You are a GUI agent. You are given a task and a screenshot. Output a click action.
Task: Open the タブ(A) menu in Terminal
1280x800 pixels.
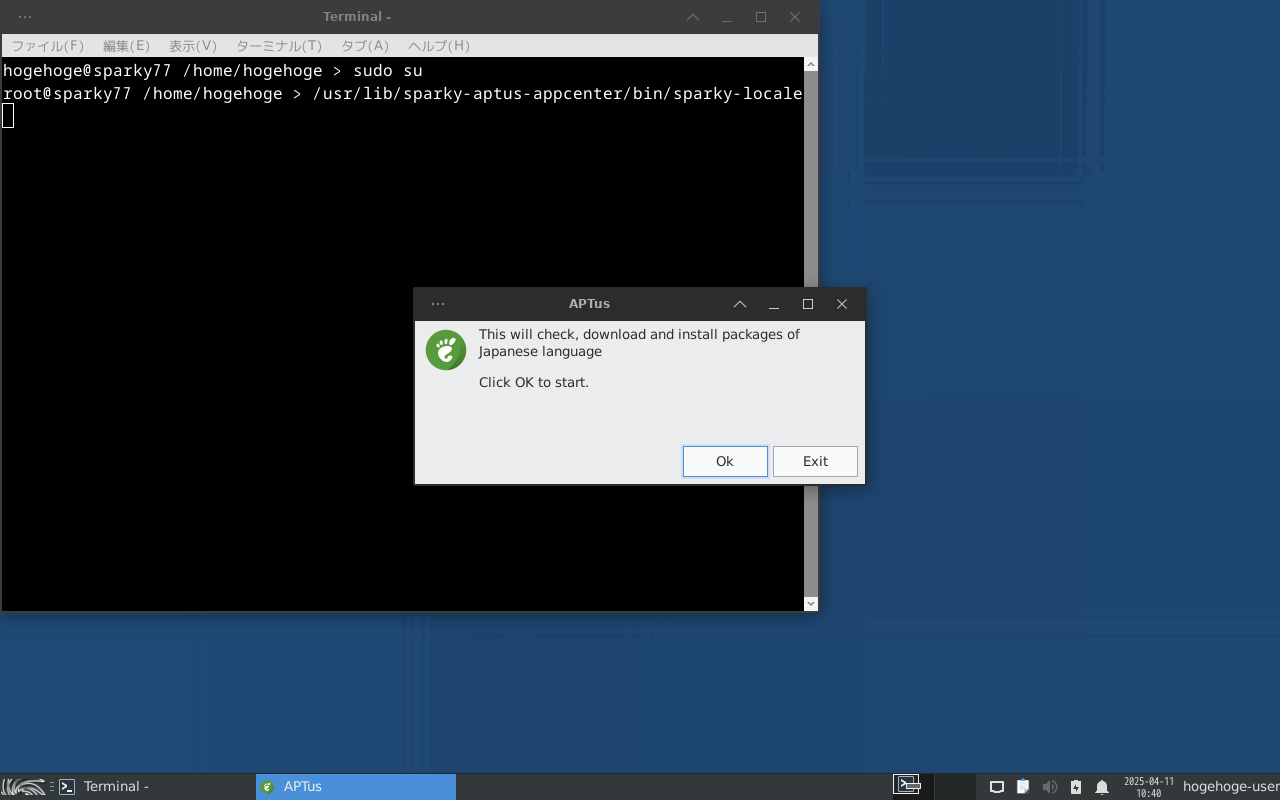[x=365, y=46]
